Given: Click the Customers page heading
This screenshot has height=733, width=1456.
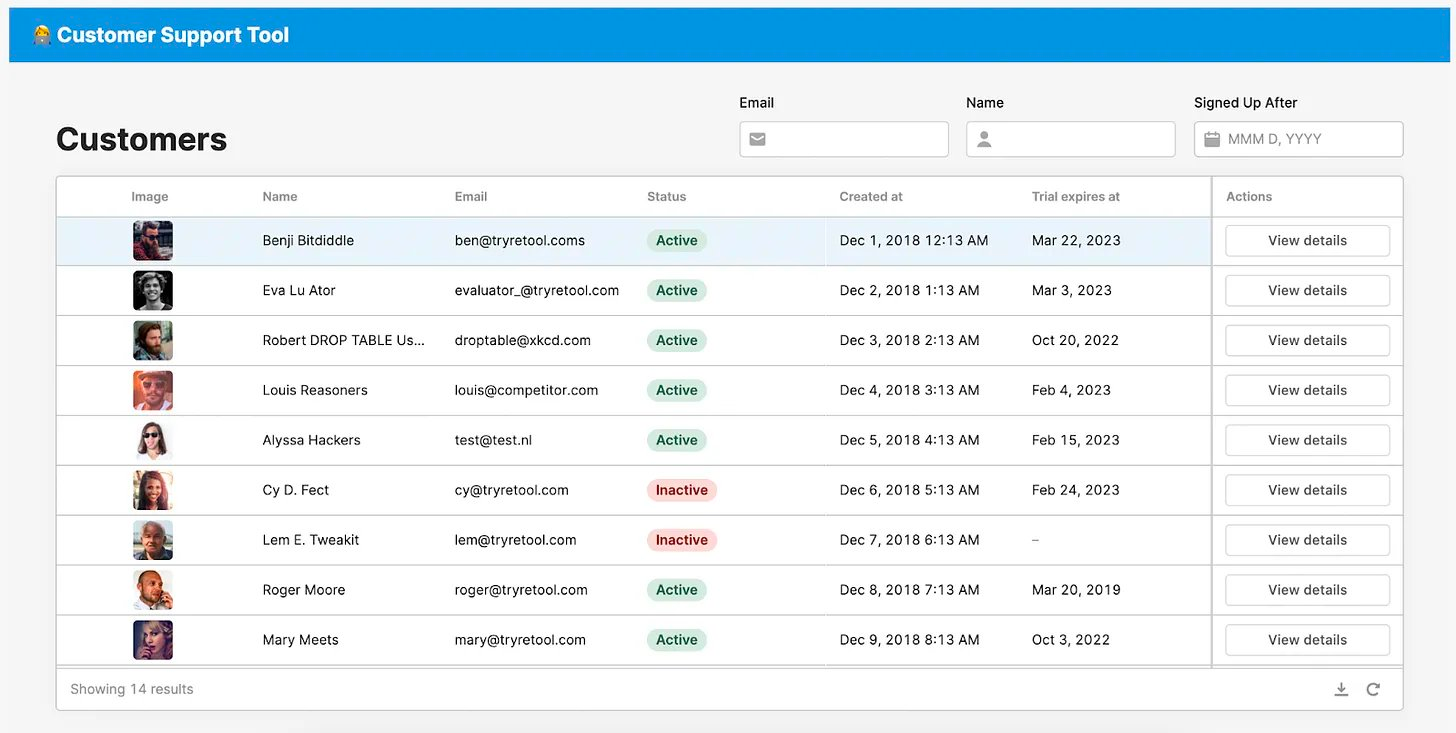Looking at the screenshot, I should point(142,139).
